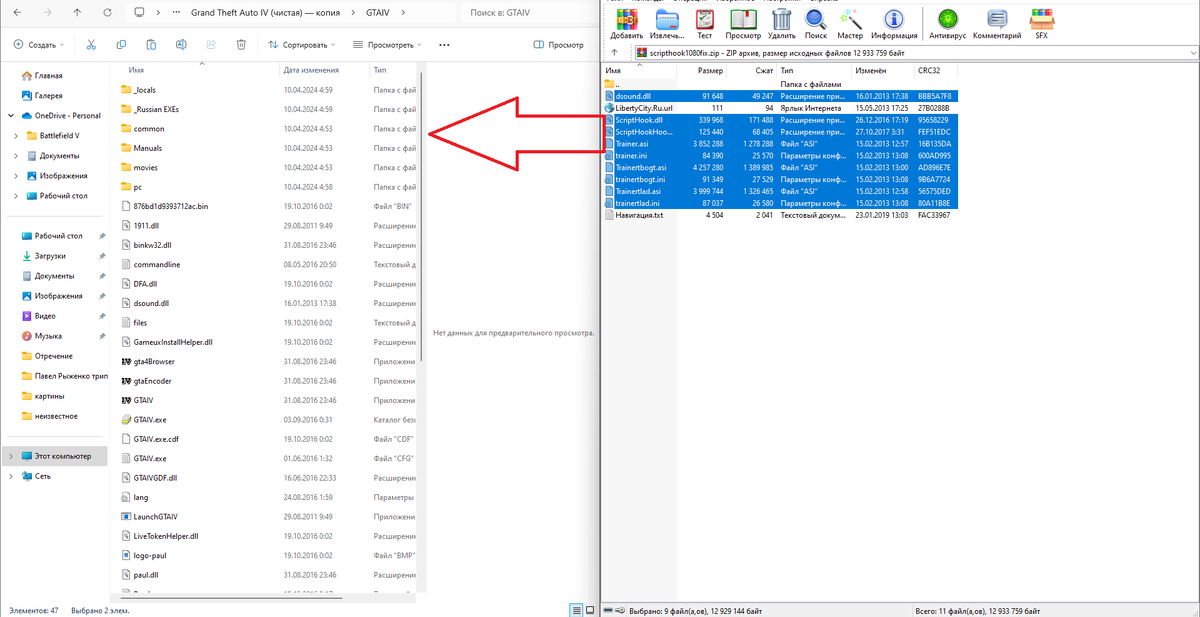Image resolution: width=1200 pixels, height=617 pixels.
Task: Select the common folder in Explorer
Action: pos(148,129)
